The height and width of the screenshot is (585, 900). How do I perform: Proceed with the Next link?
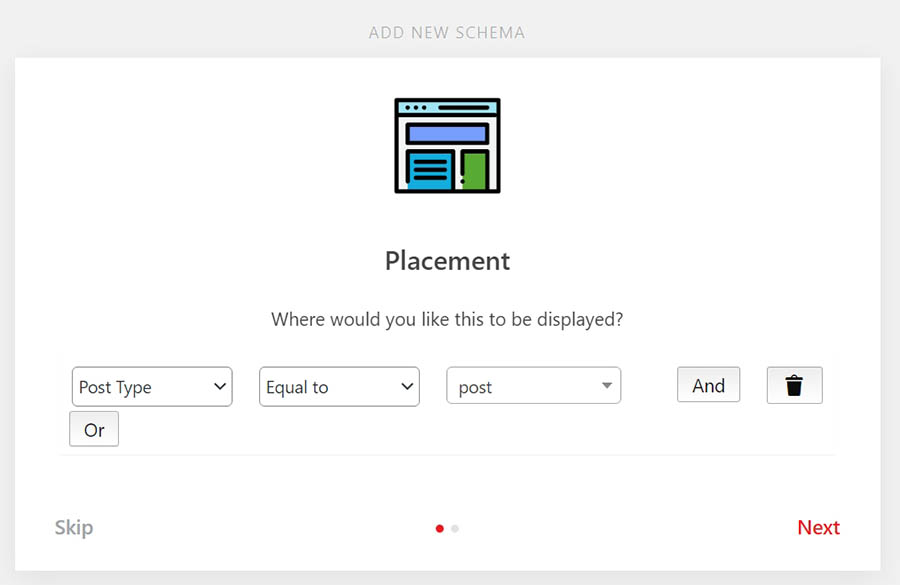(x=818, y=527)
